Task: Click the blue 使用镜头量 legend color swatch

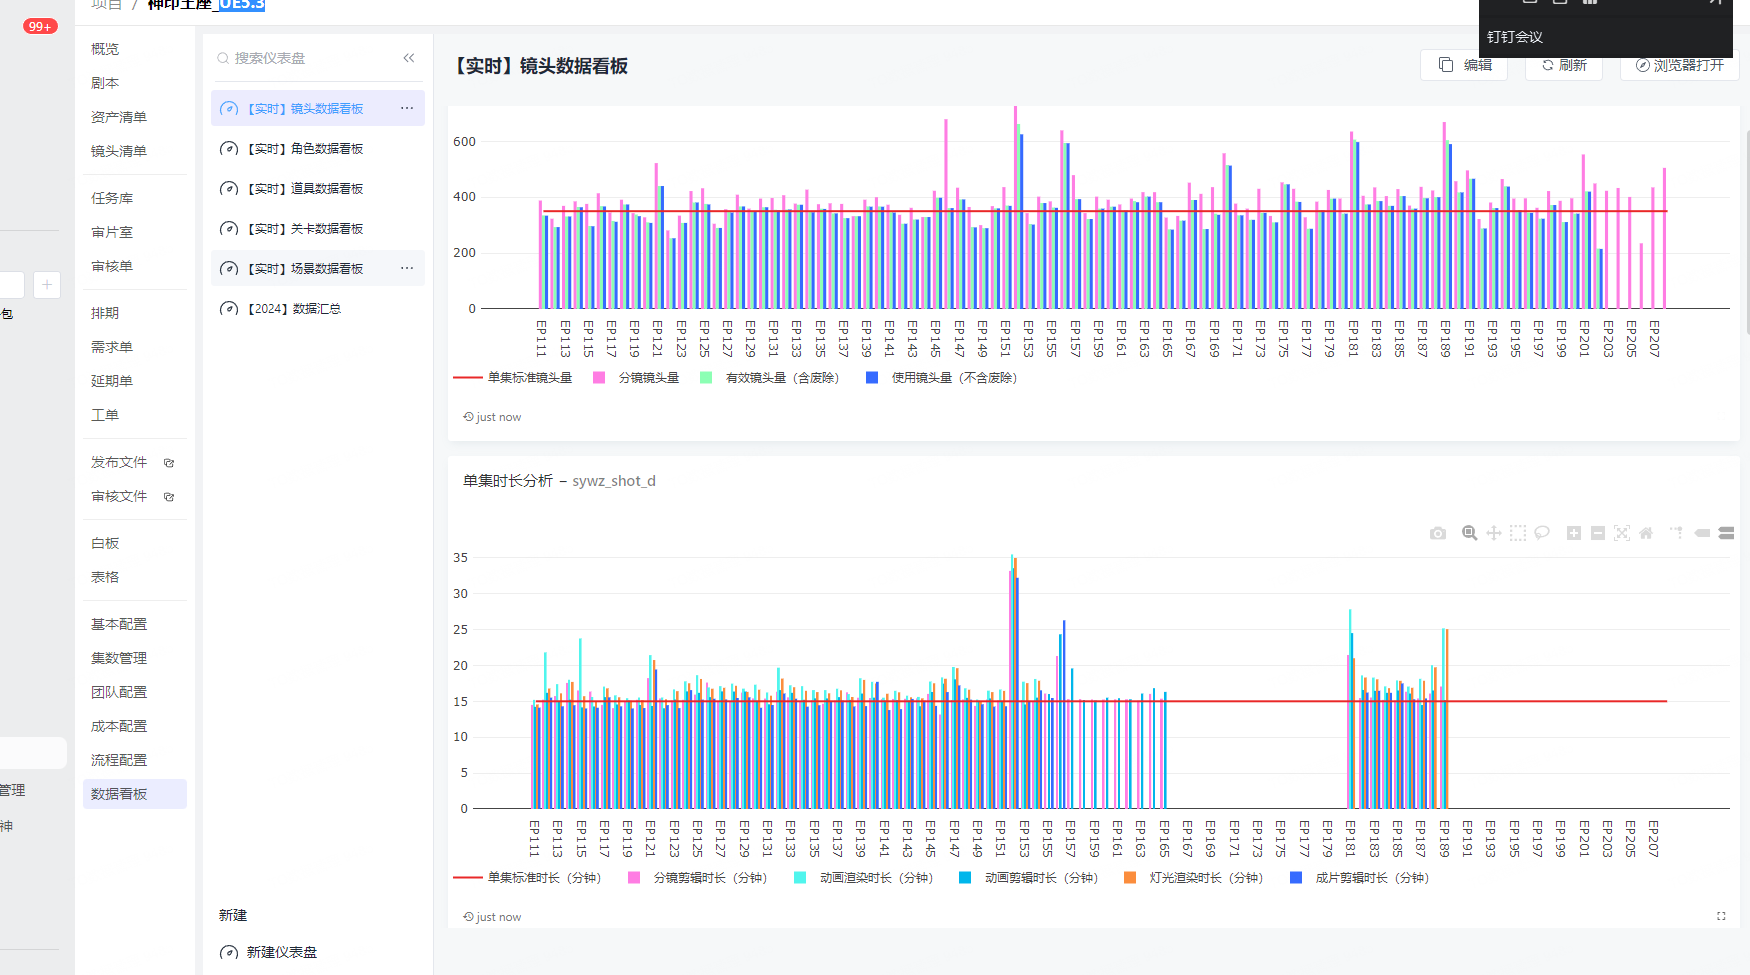Action: click(872, 378)
